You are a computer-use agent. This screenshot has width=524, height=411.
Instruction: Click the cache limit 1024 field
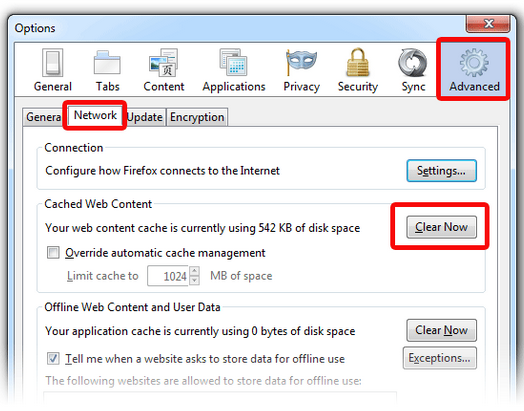point(168,276)
